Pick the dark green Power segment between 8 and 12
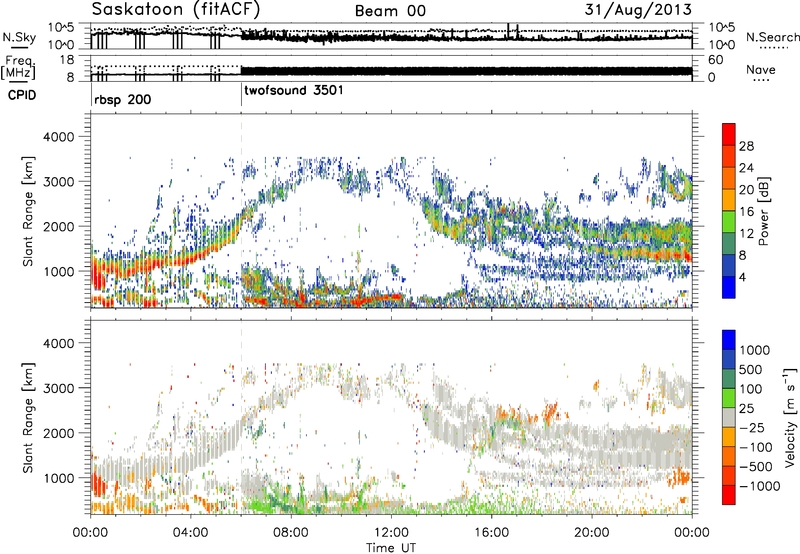The width and height of the screenshot is (800, 554). (729, 244)
